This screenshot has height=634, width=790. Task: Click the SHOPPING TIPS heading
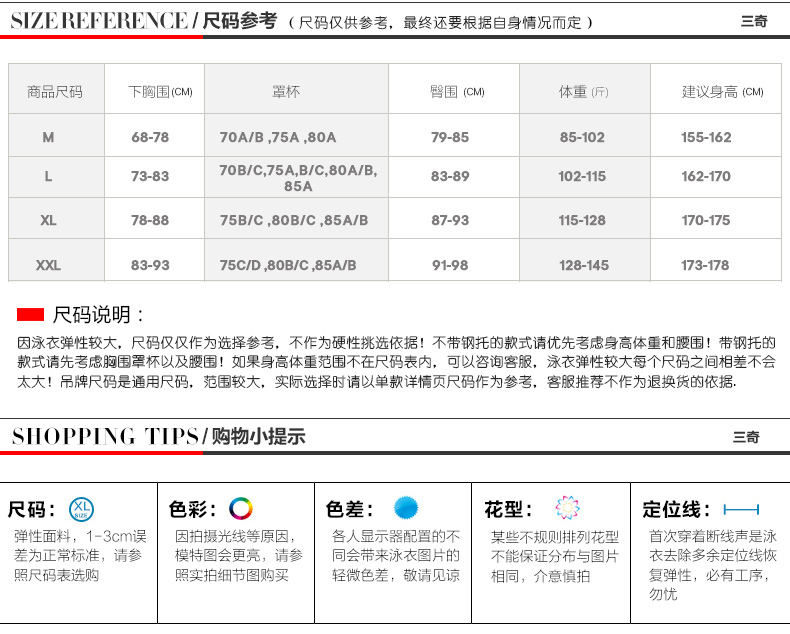point(105,436)
